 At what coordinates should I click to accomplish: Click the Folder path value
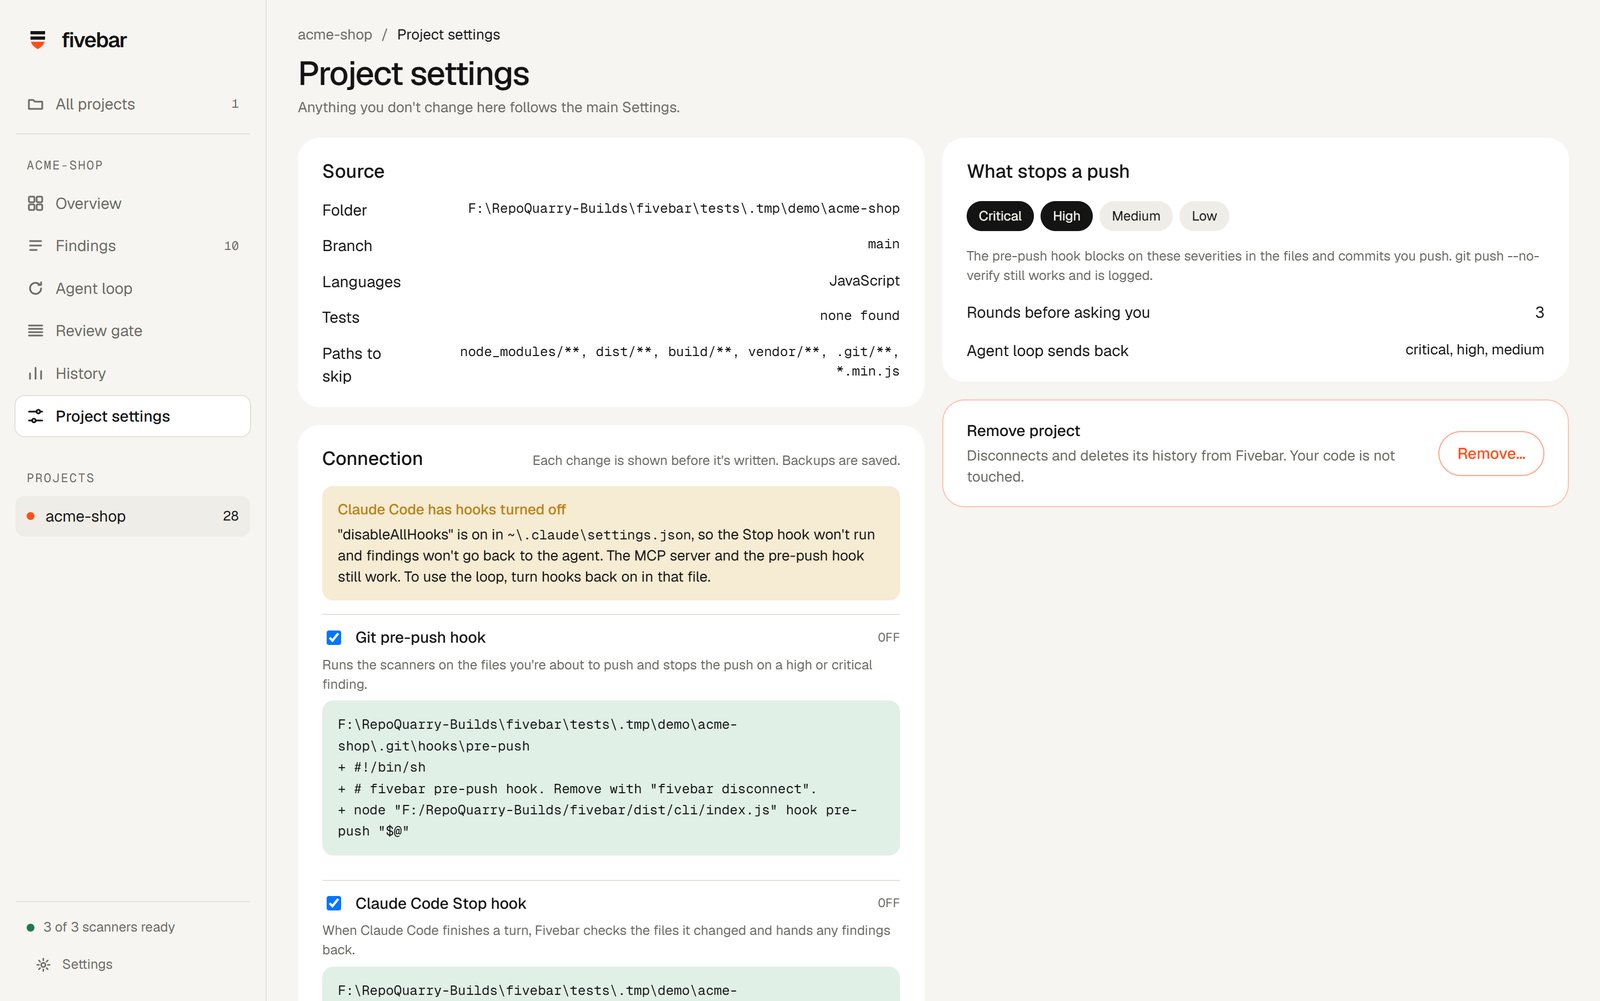[x=684, y=209]
